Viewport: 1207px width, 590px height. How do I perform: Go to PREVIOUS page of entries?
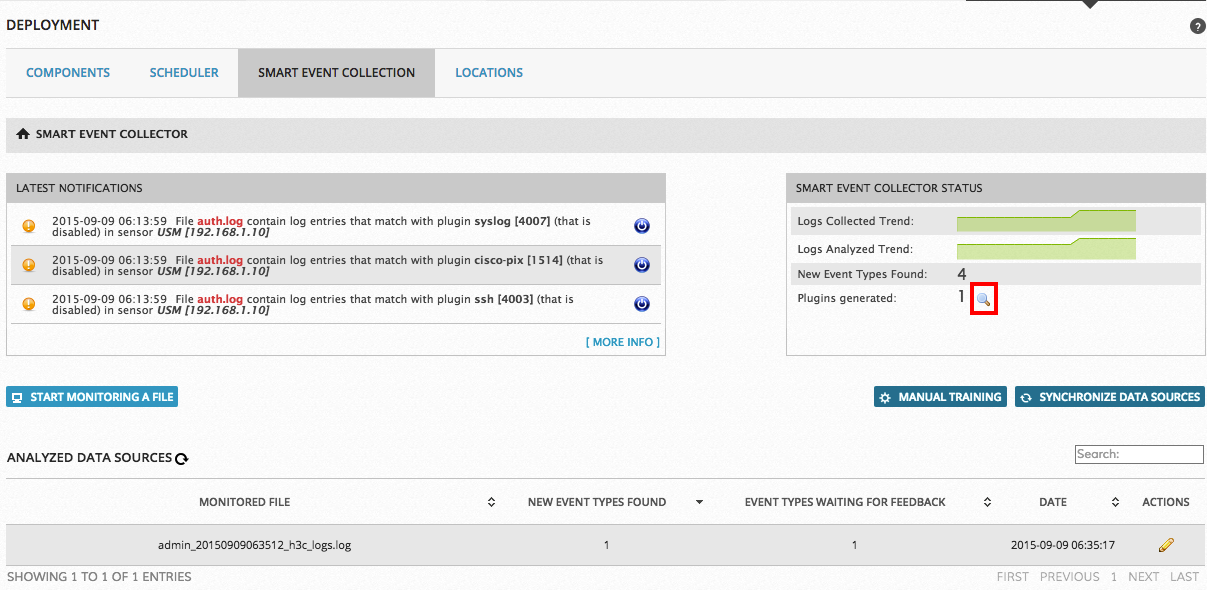(1070, 577)
